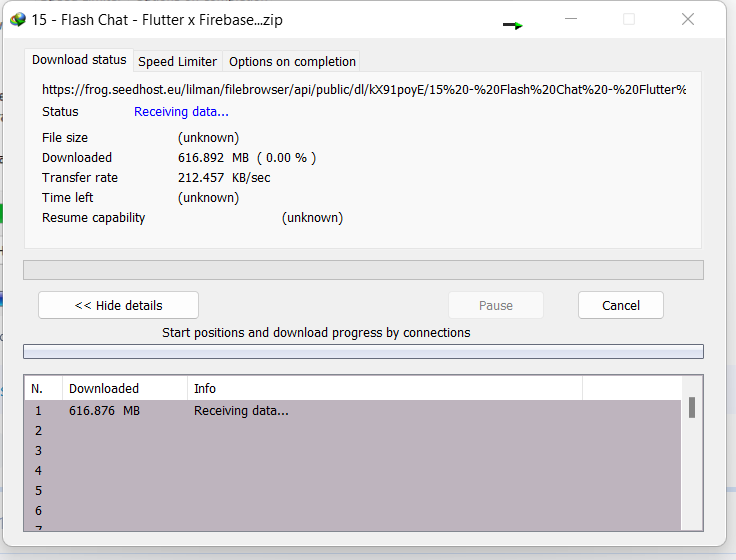The height and width of the screenshot is (560, 736).
Task: Select connection row number 5
Action: [x=353, y=491]
